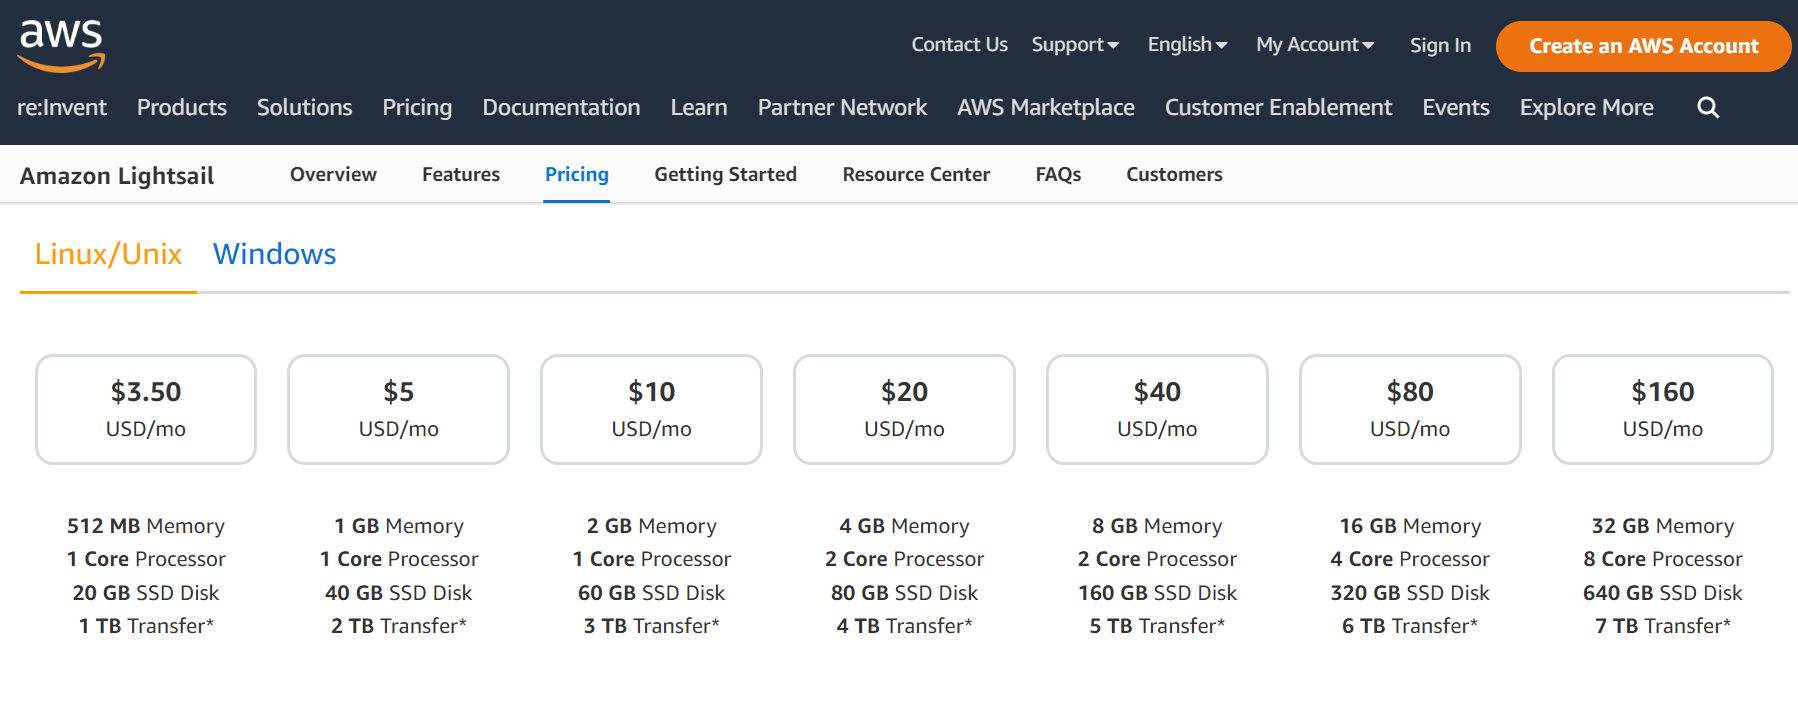The height and width of the screenshot is (701, 1798).
Task: Open the FAQs tab
Action: click(1058, 174)
